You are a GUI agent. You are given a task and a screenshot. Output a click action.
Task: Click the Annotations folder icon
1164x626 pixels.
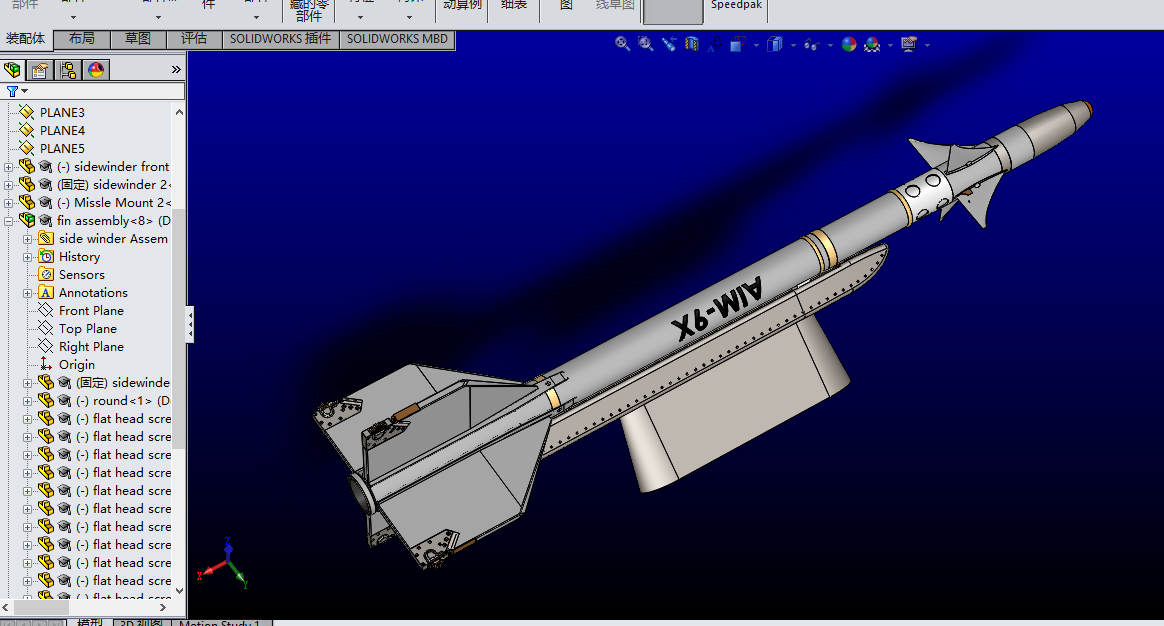(46, 293)
